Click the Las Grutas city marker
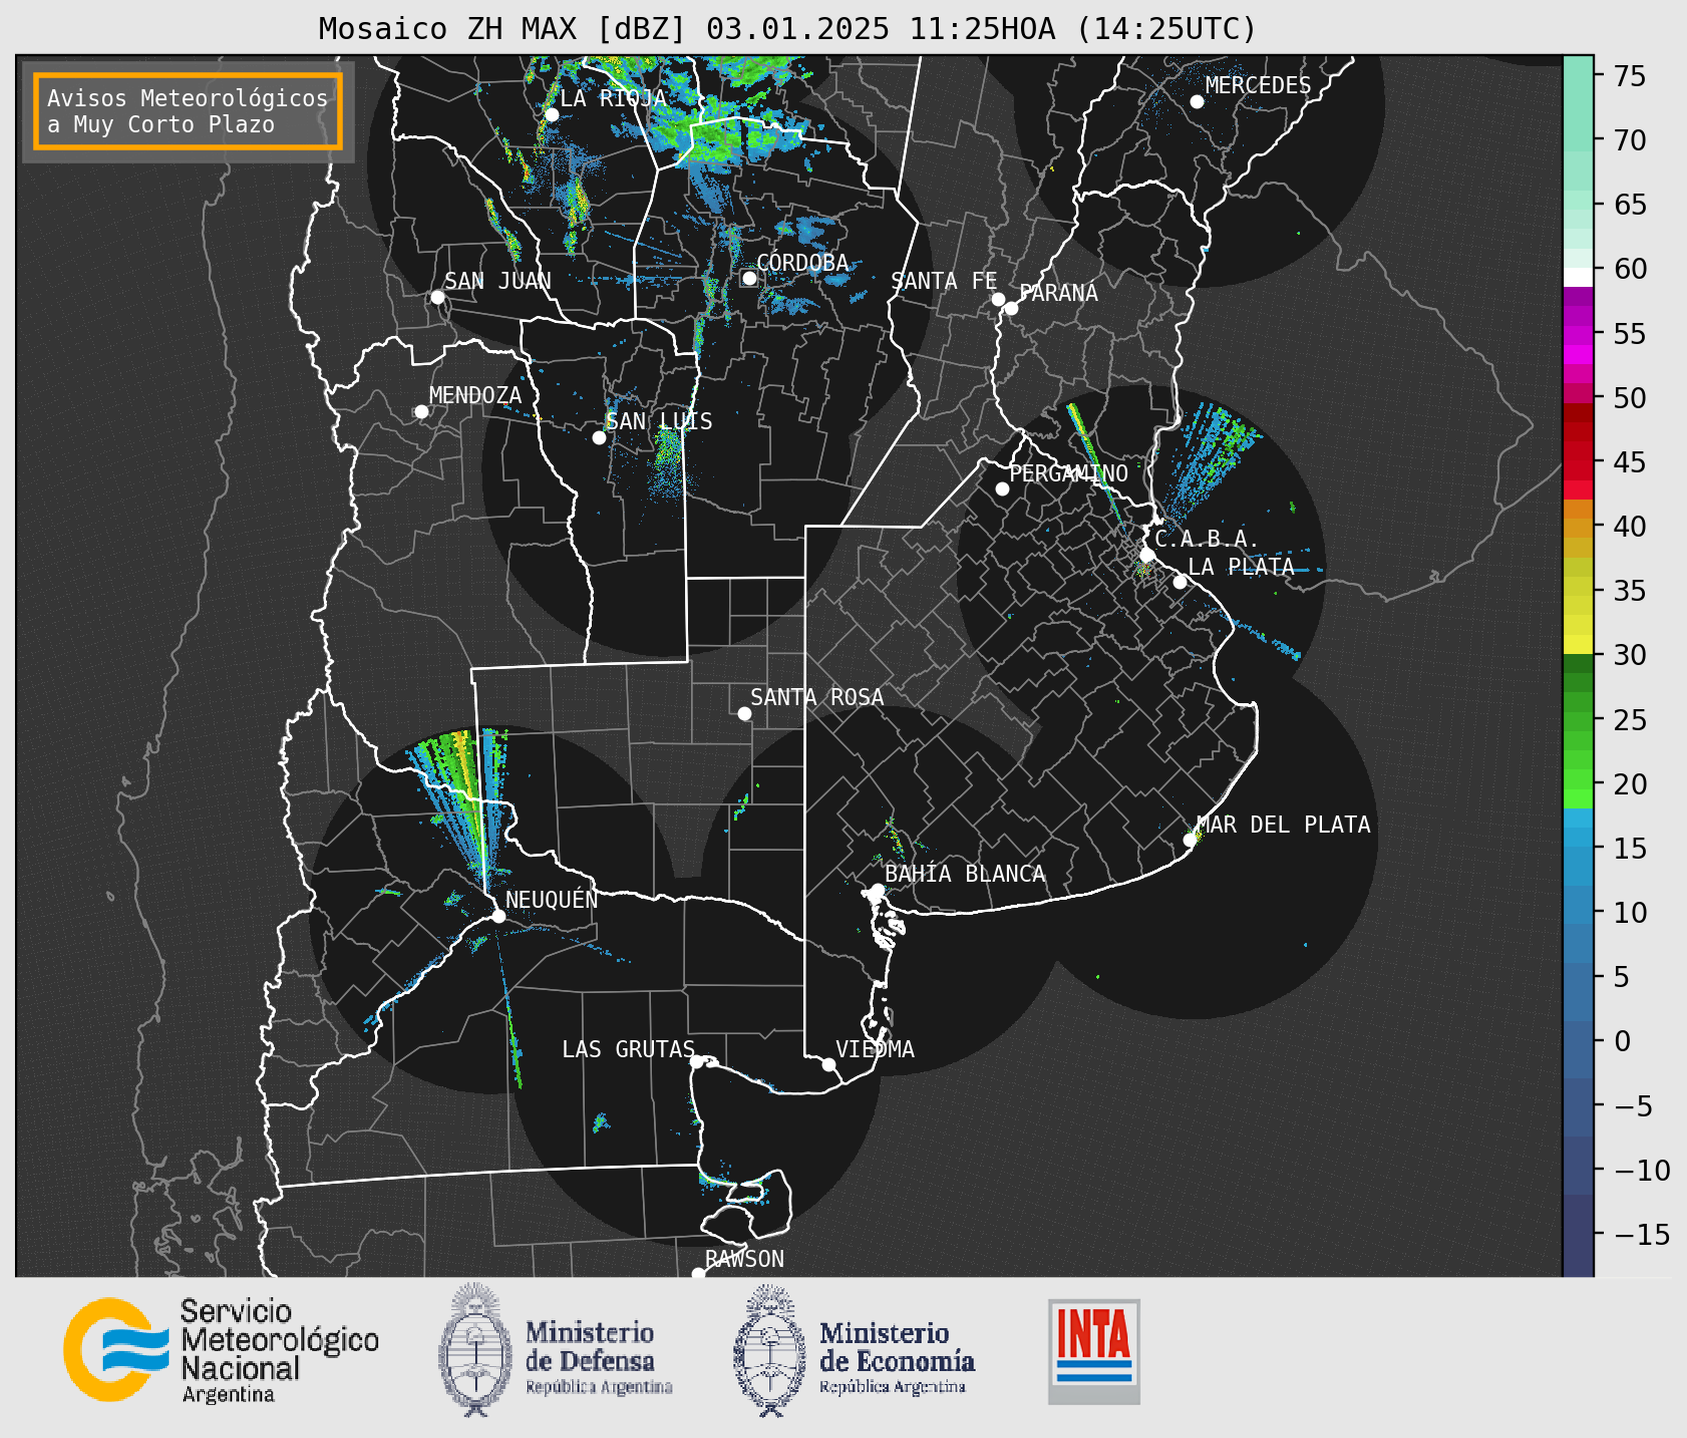 (x=697, y=1061)
